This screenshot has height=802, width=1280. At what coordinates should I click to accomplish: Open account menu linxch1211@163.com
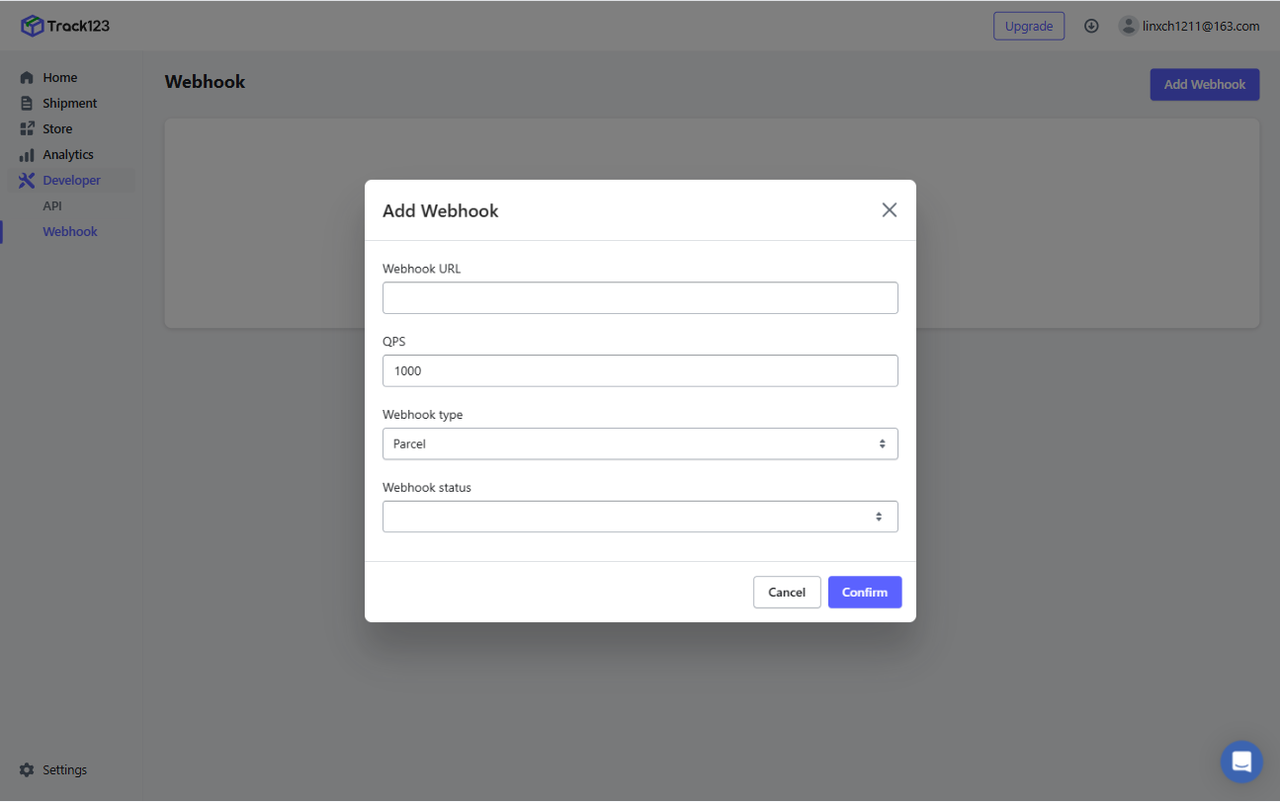pos(1200,26)
